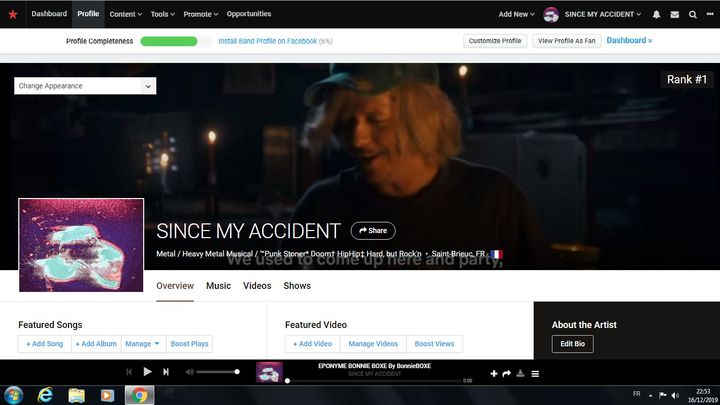This screenshot has height=405, width=720.
Task: Open SINCE MY ACCIDENT account dropdown
Action: coord(602,14)
